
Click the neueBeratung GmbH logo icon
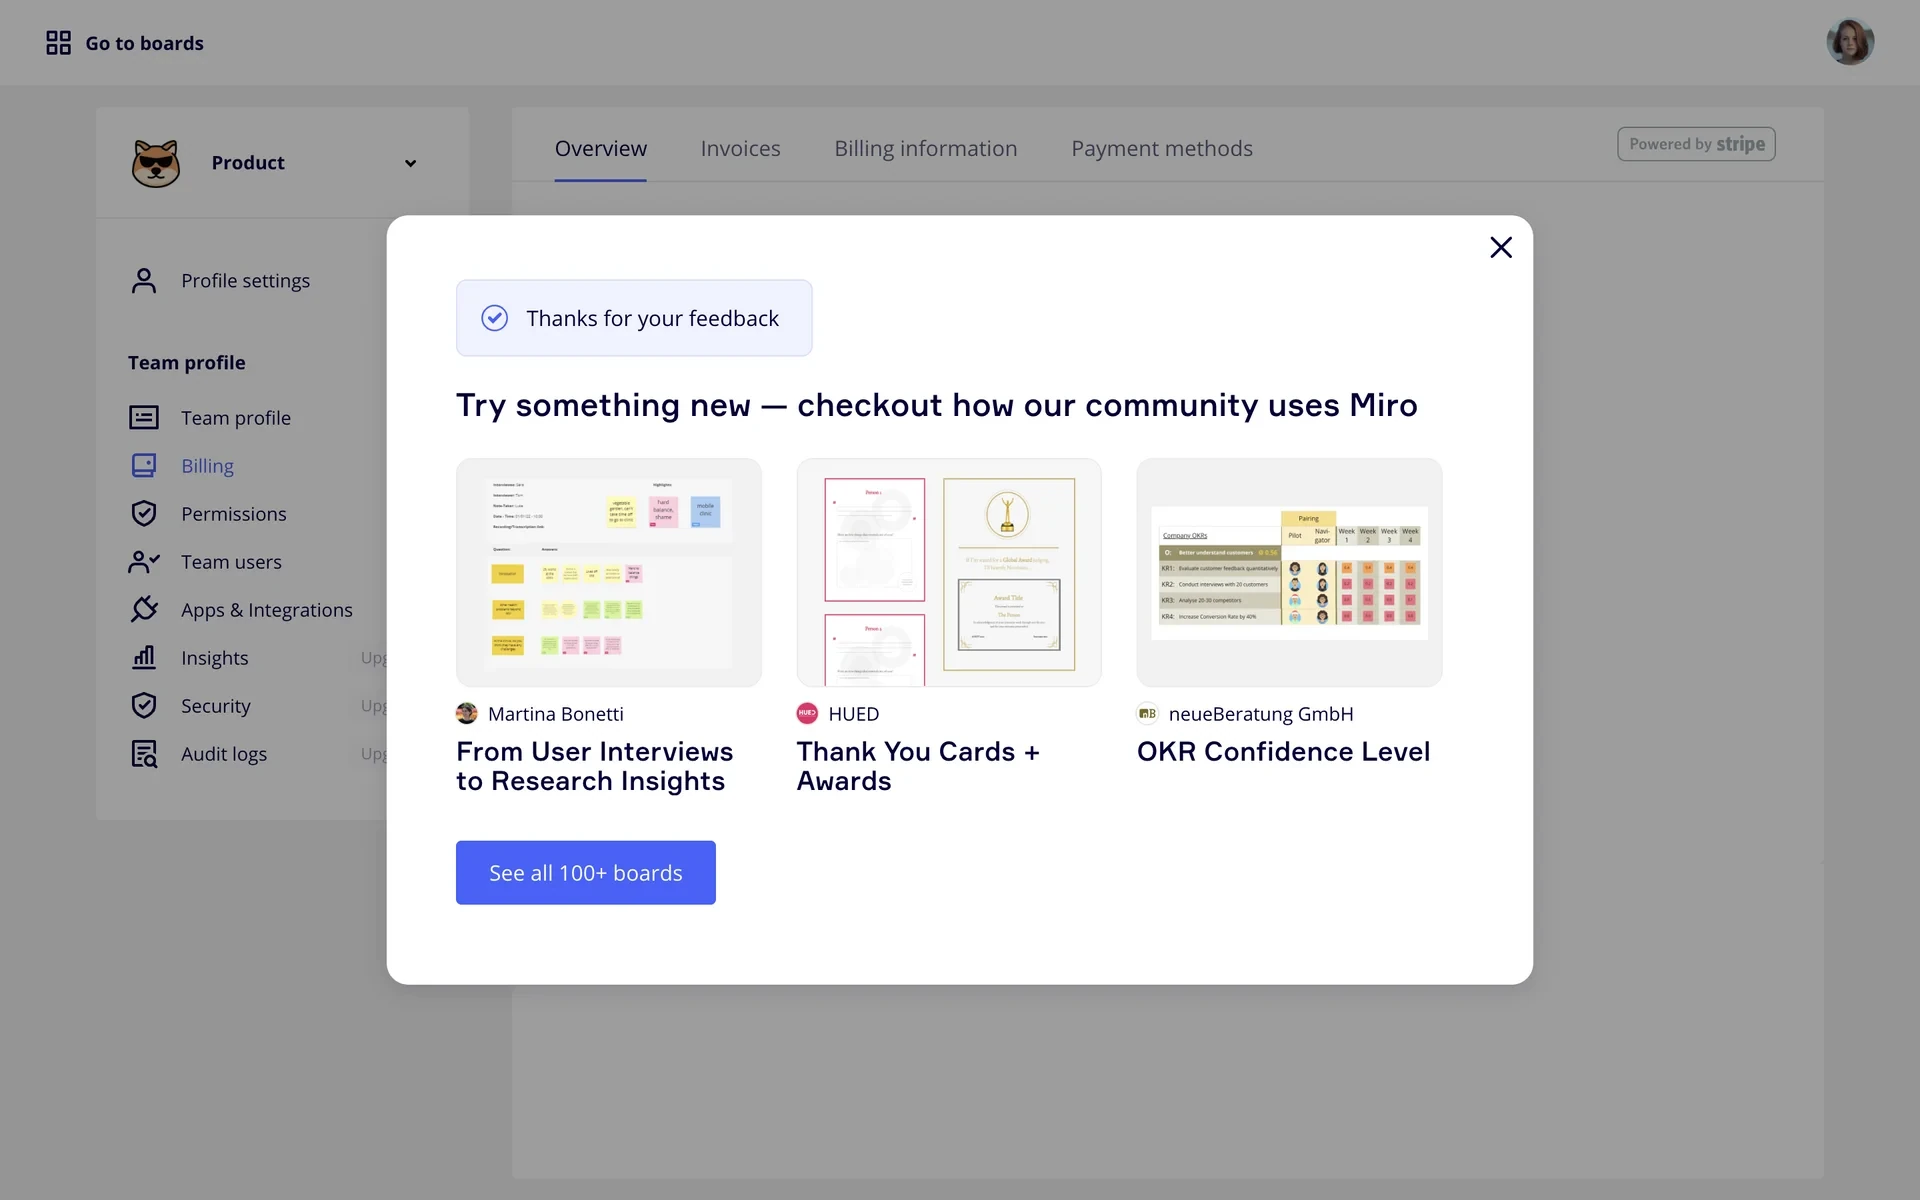pyautogui.click(x=1147, y=714)
